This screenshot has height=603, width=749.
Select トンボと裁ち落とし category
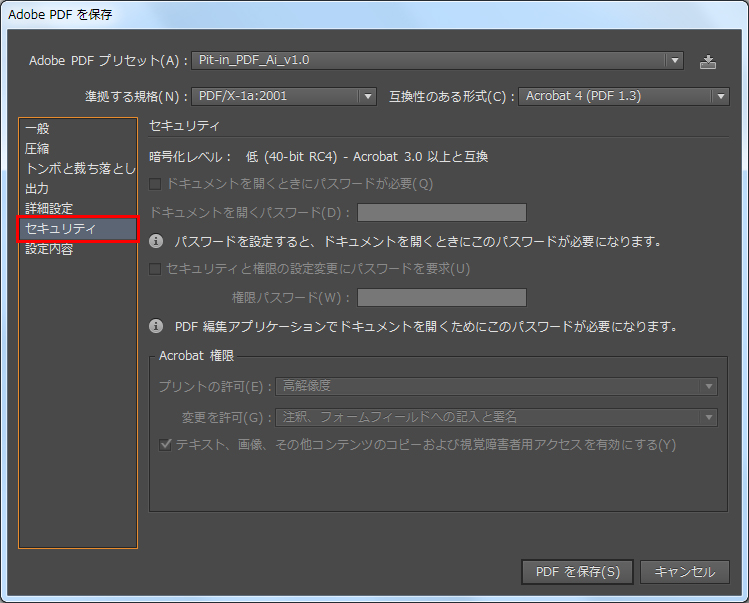(79, 168)
